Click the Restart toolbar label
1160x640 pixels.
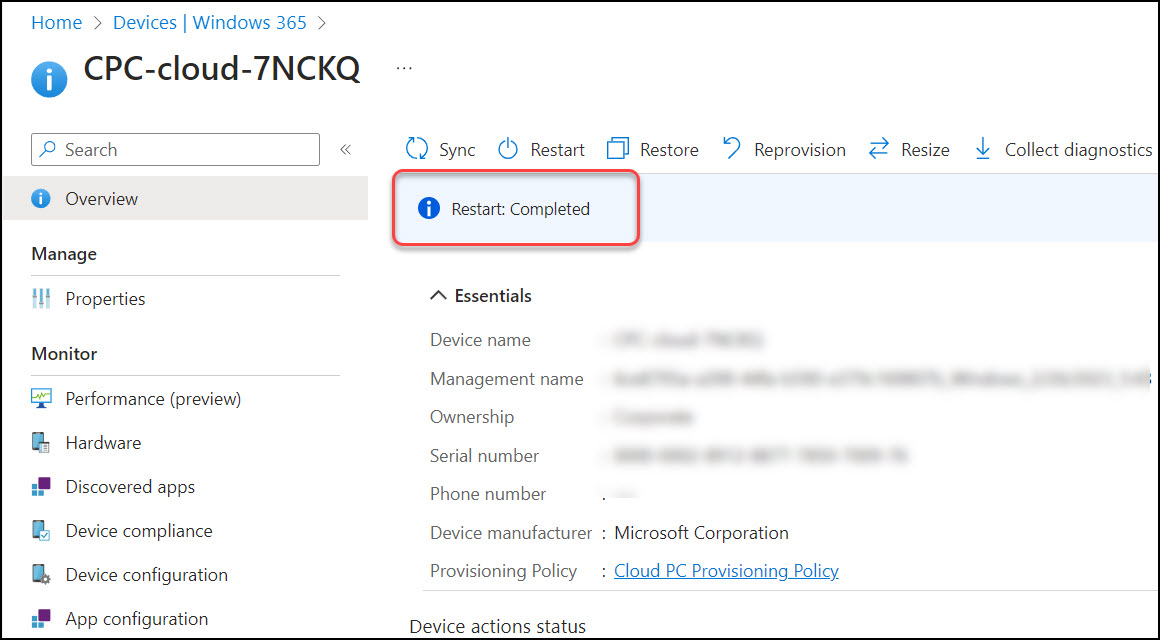pos(557,150)
